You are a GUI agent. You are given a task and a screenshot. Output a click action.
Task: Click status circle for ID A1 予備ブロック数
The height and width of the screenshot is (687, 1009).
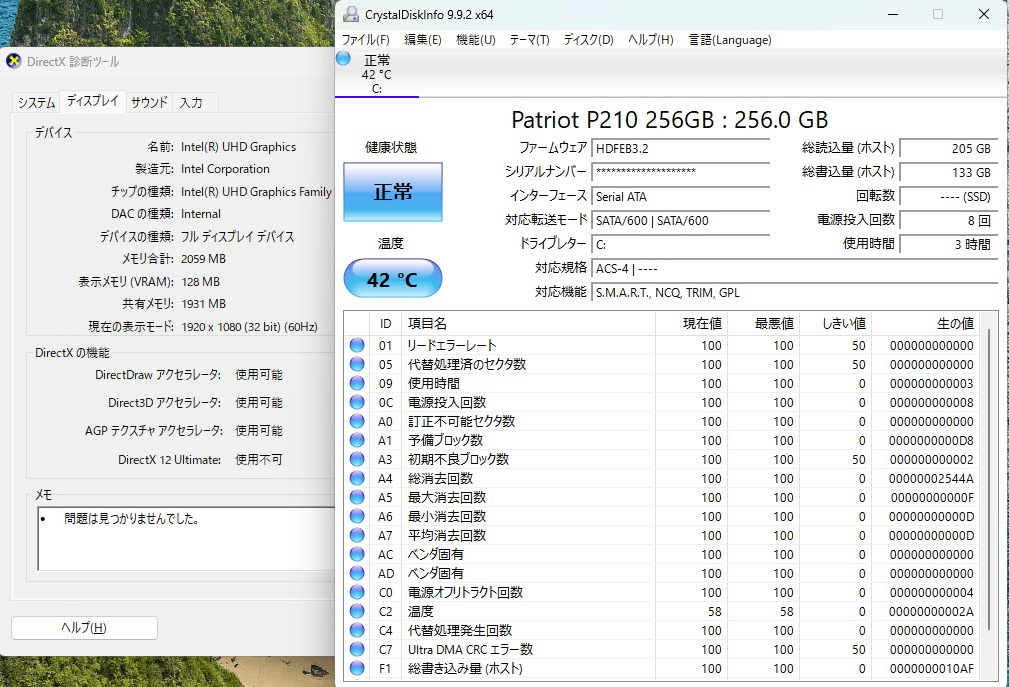tap(357, 440)
